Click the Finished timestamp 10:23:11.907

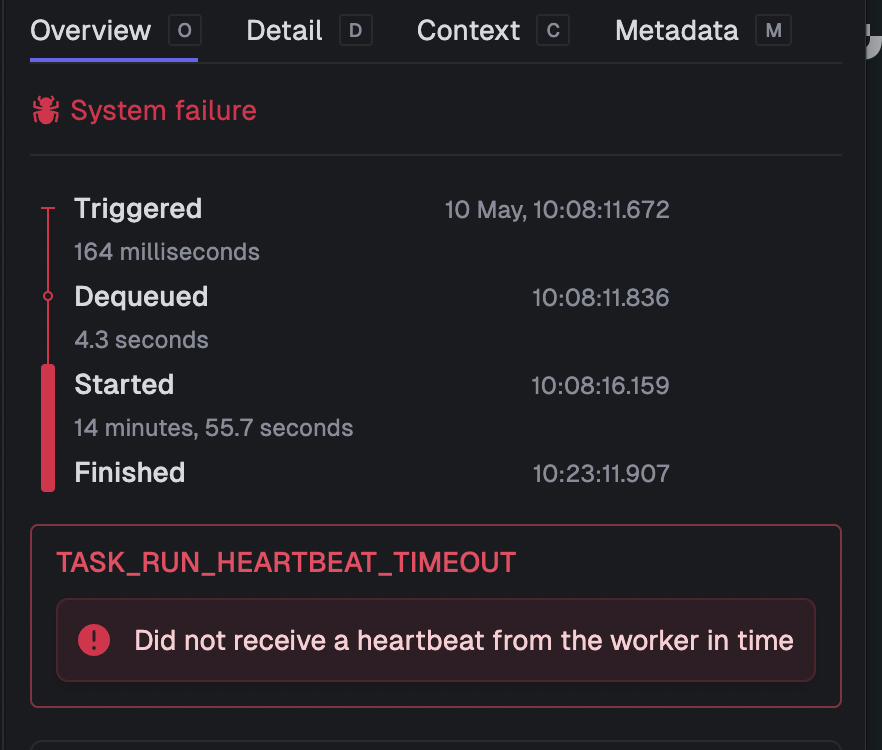point(601,474)
